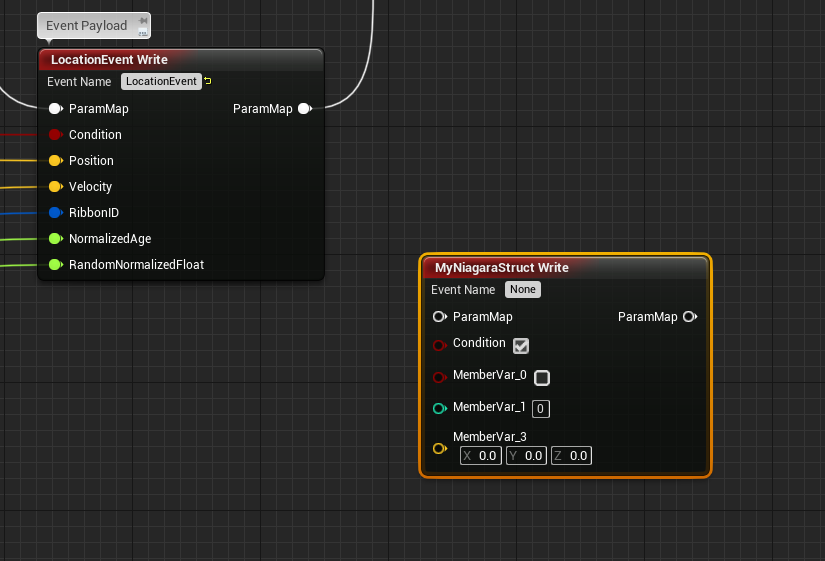Click the Event Payload comment text
Viewport: 825px width, 561px height.
[86, 26]
